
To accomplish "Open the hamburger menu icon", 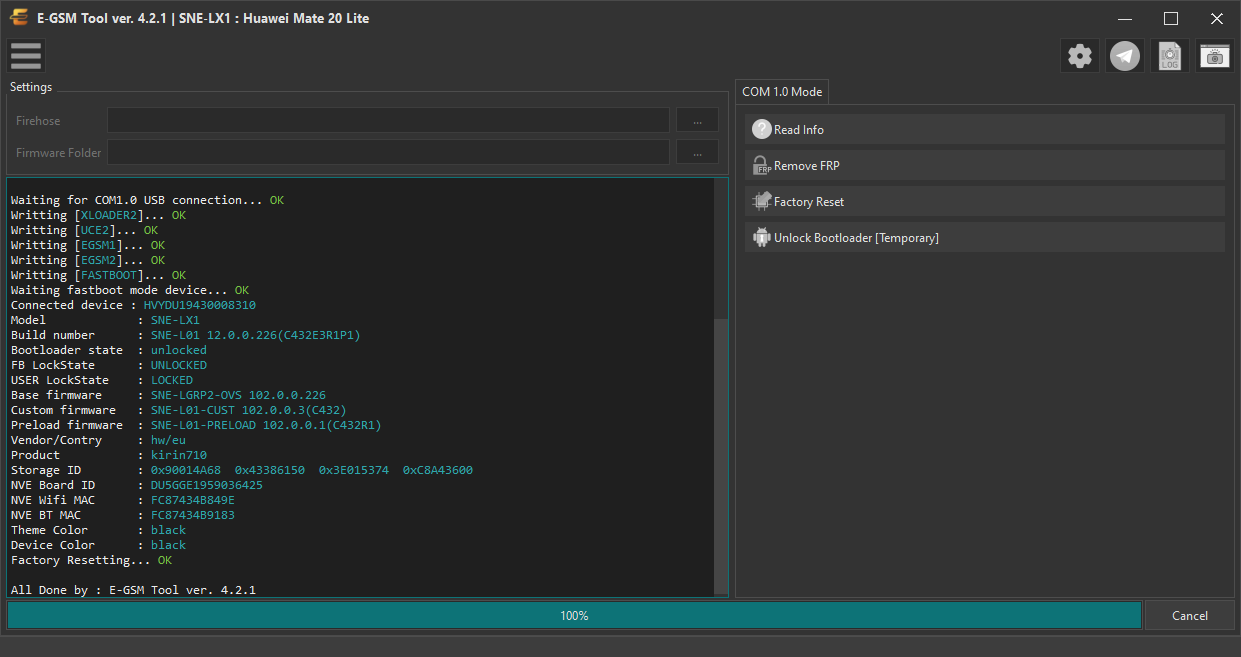I will [x=25, y=56].
